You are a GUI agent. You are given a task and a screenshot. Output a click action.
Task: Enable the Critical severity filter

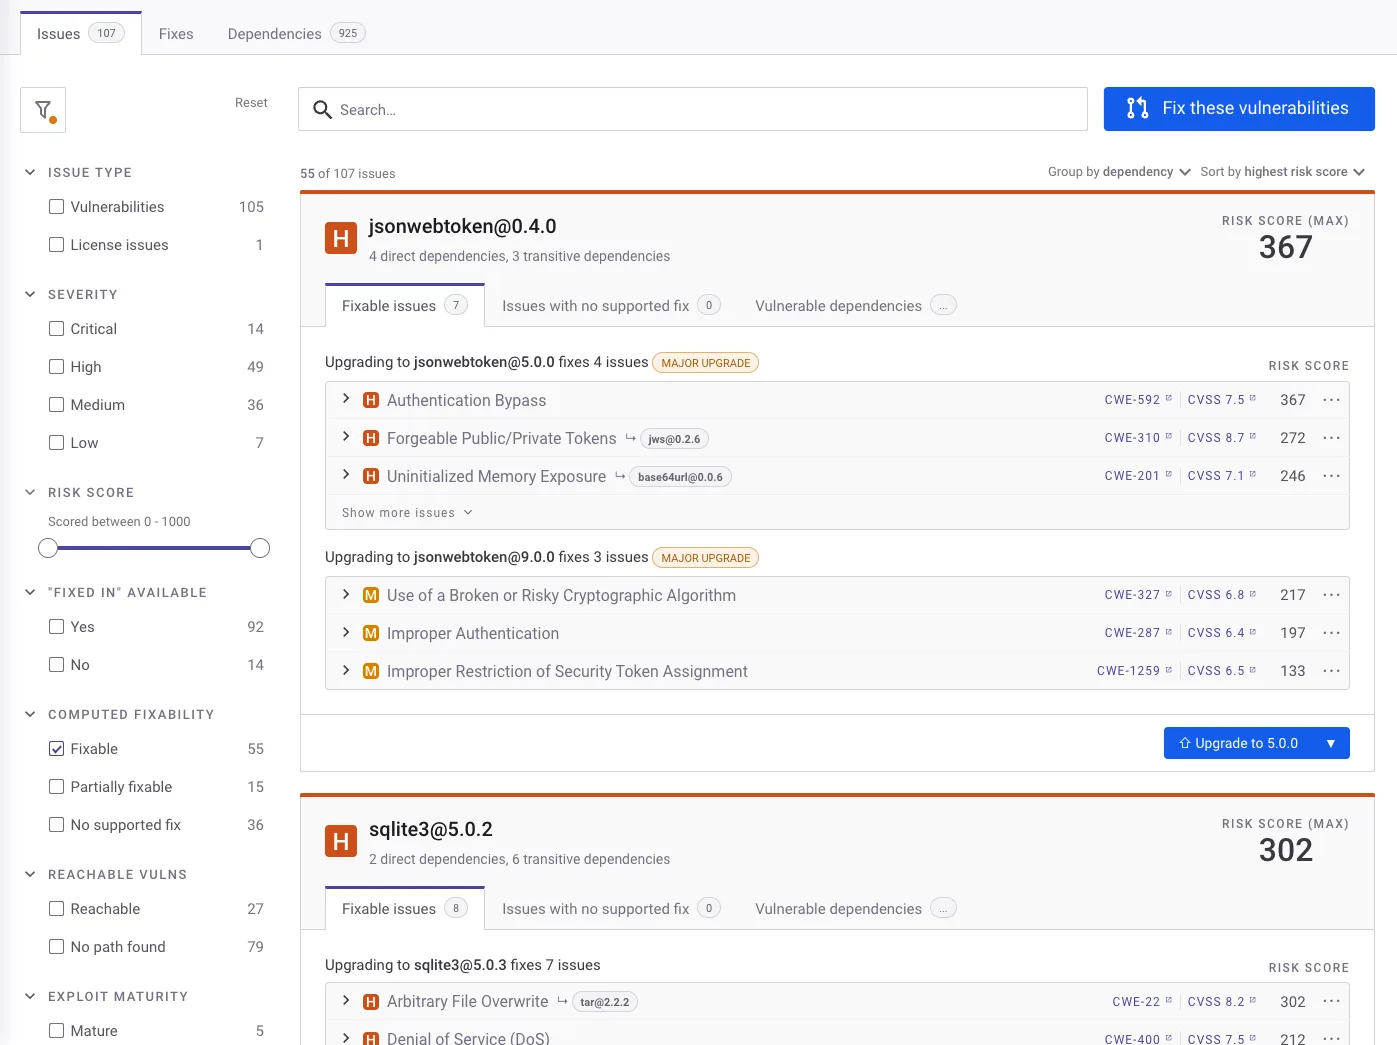(x=56, y=328)
